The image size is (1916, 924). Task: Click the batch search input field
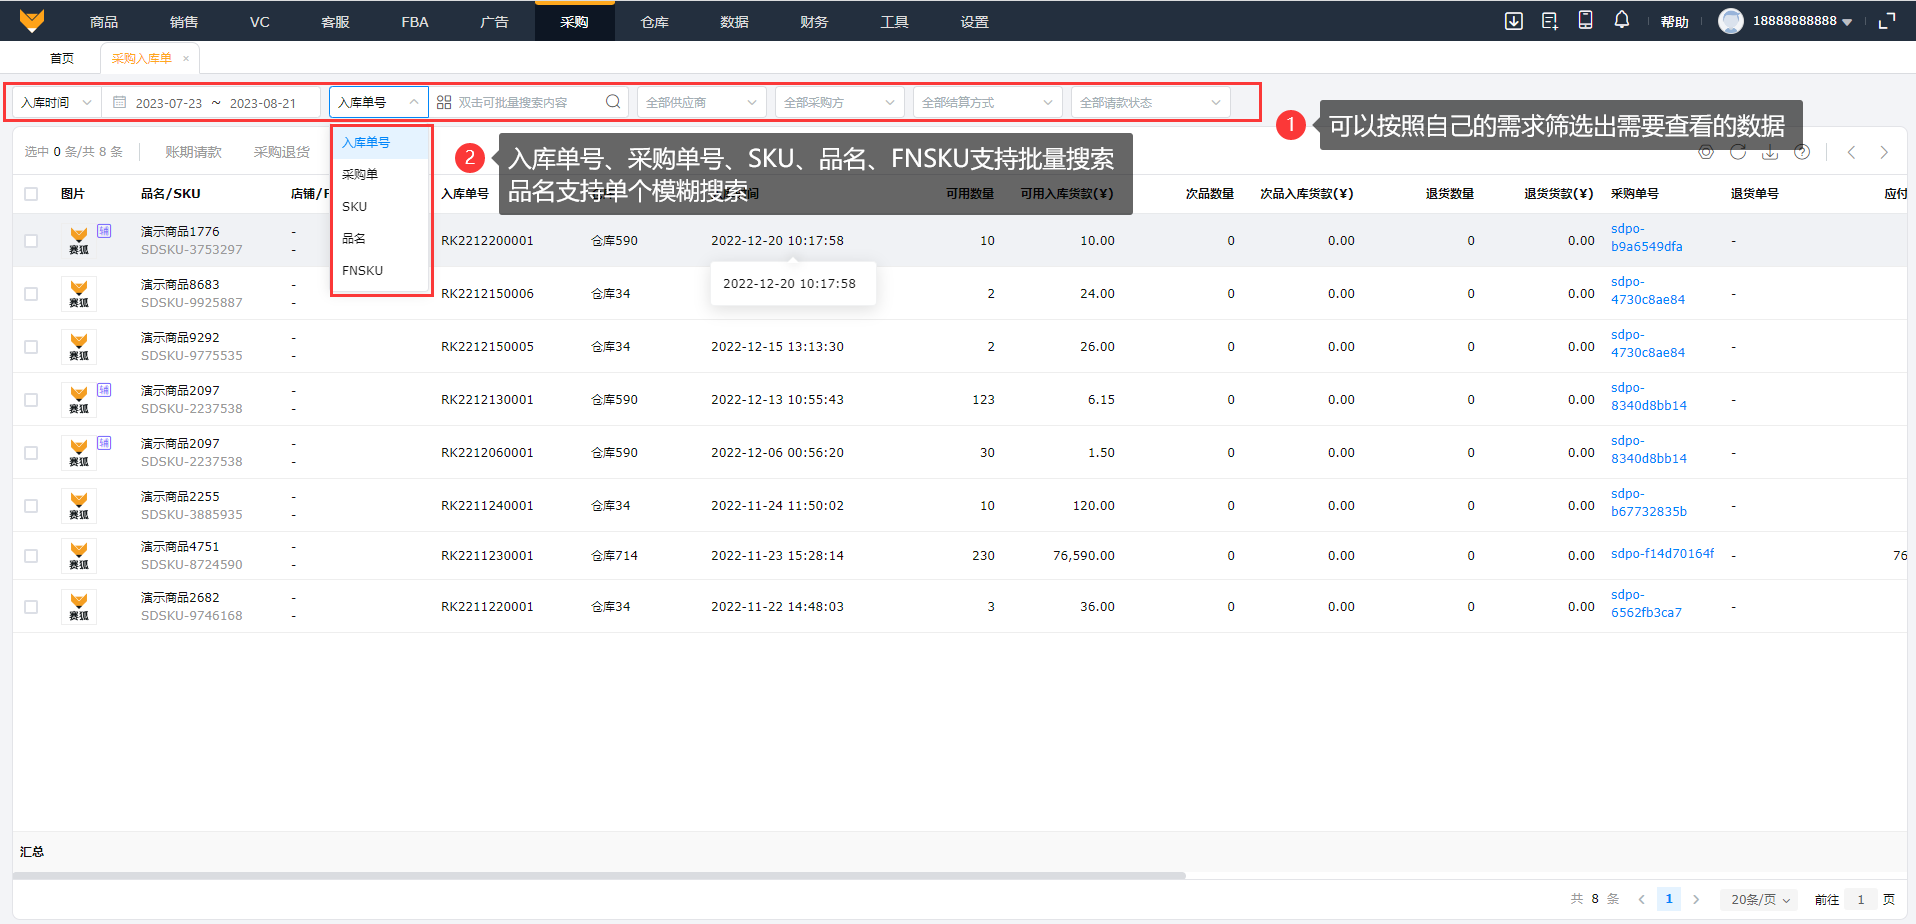(x=526, y=103)
